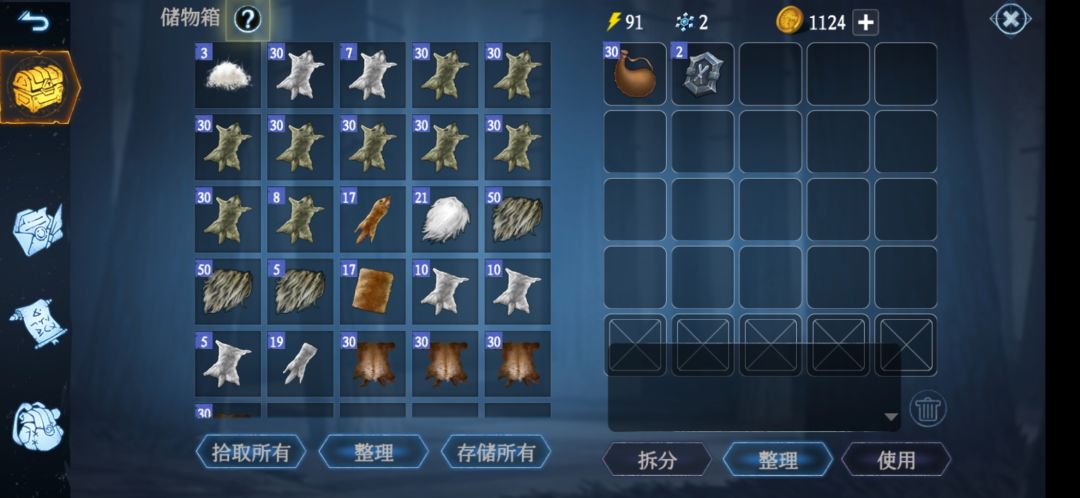The height and width of the screenshot is (498, 1080).
Task: Close the storage window with X
Action: pos(1010,20)
